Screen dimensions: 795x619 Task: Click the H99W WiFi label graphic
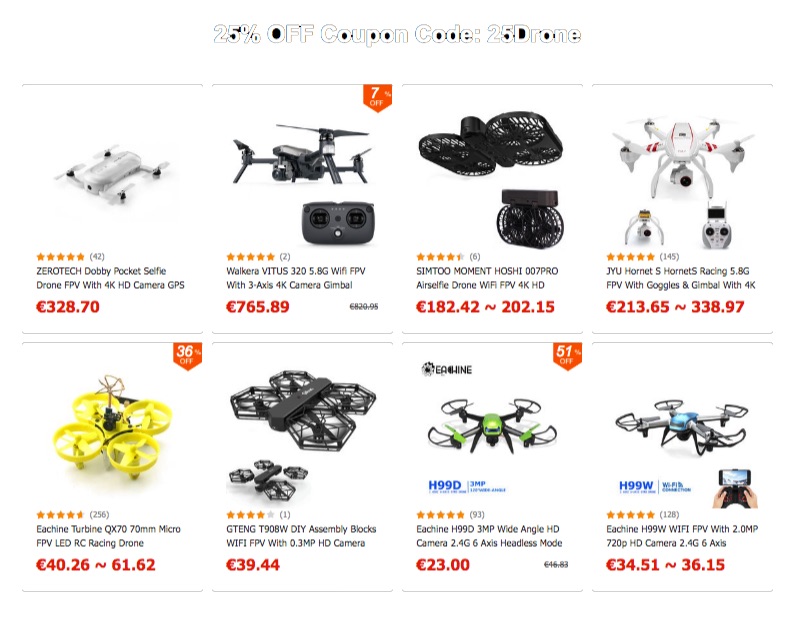(x=655, y=487)
